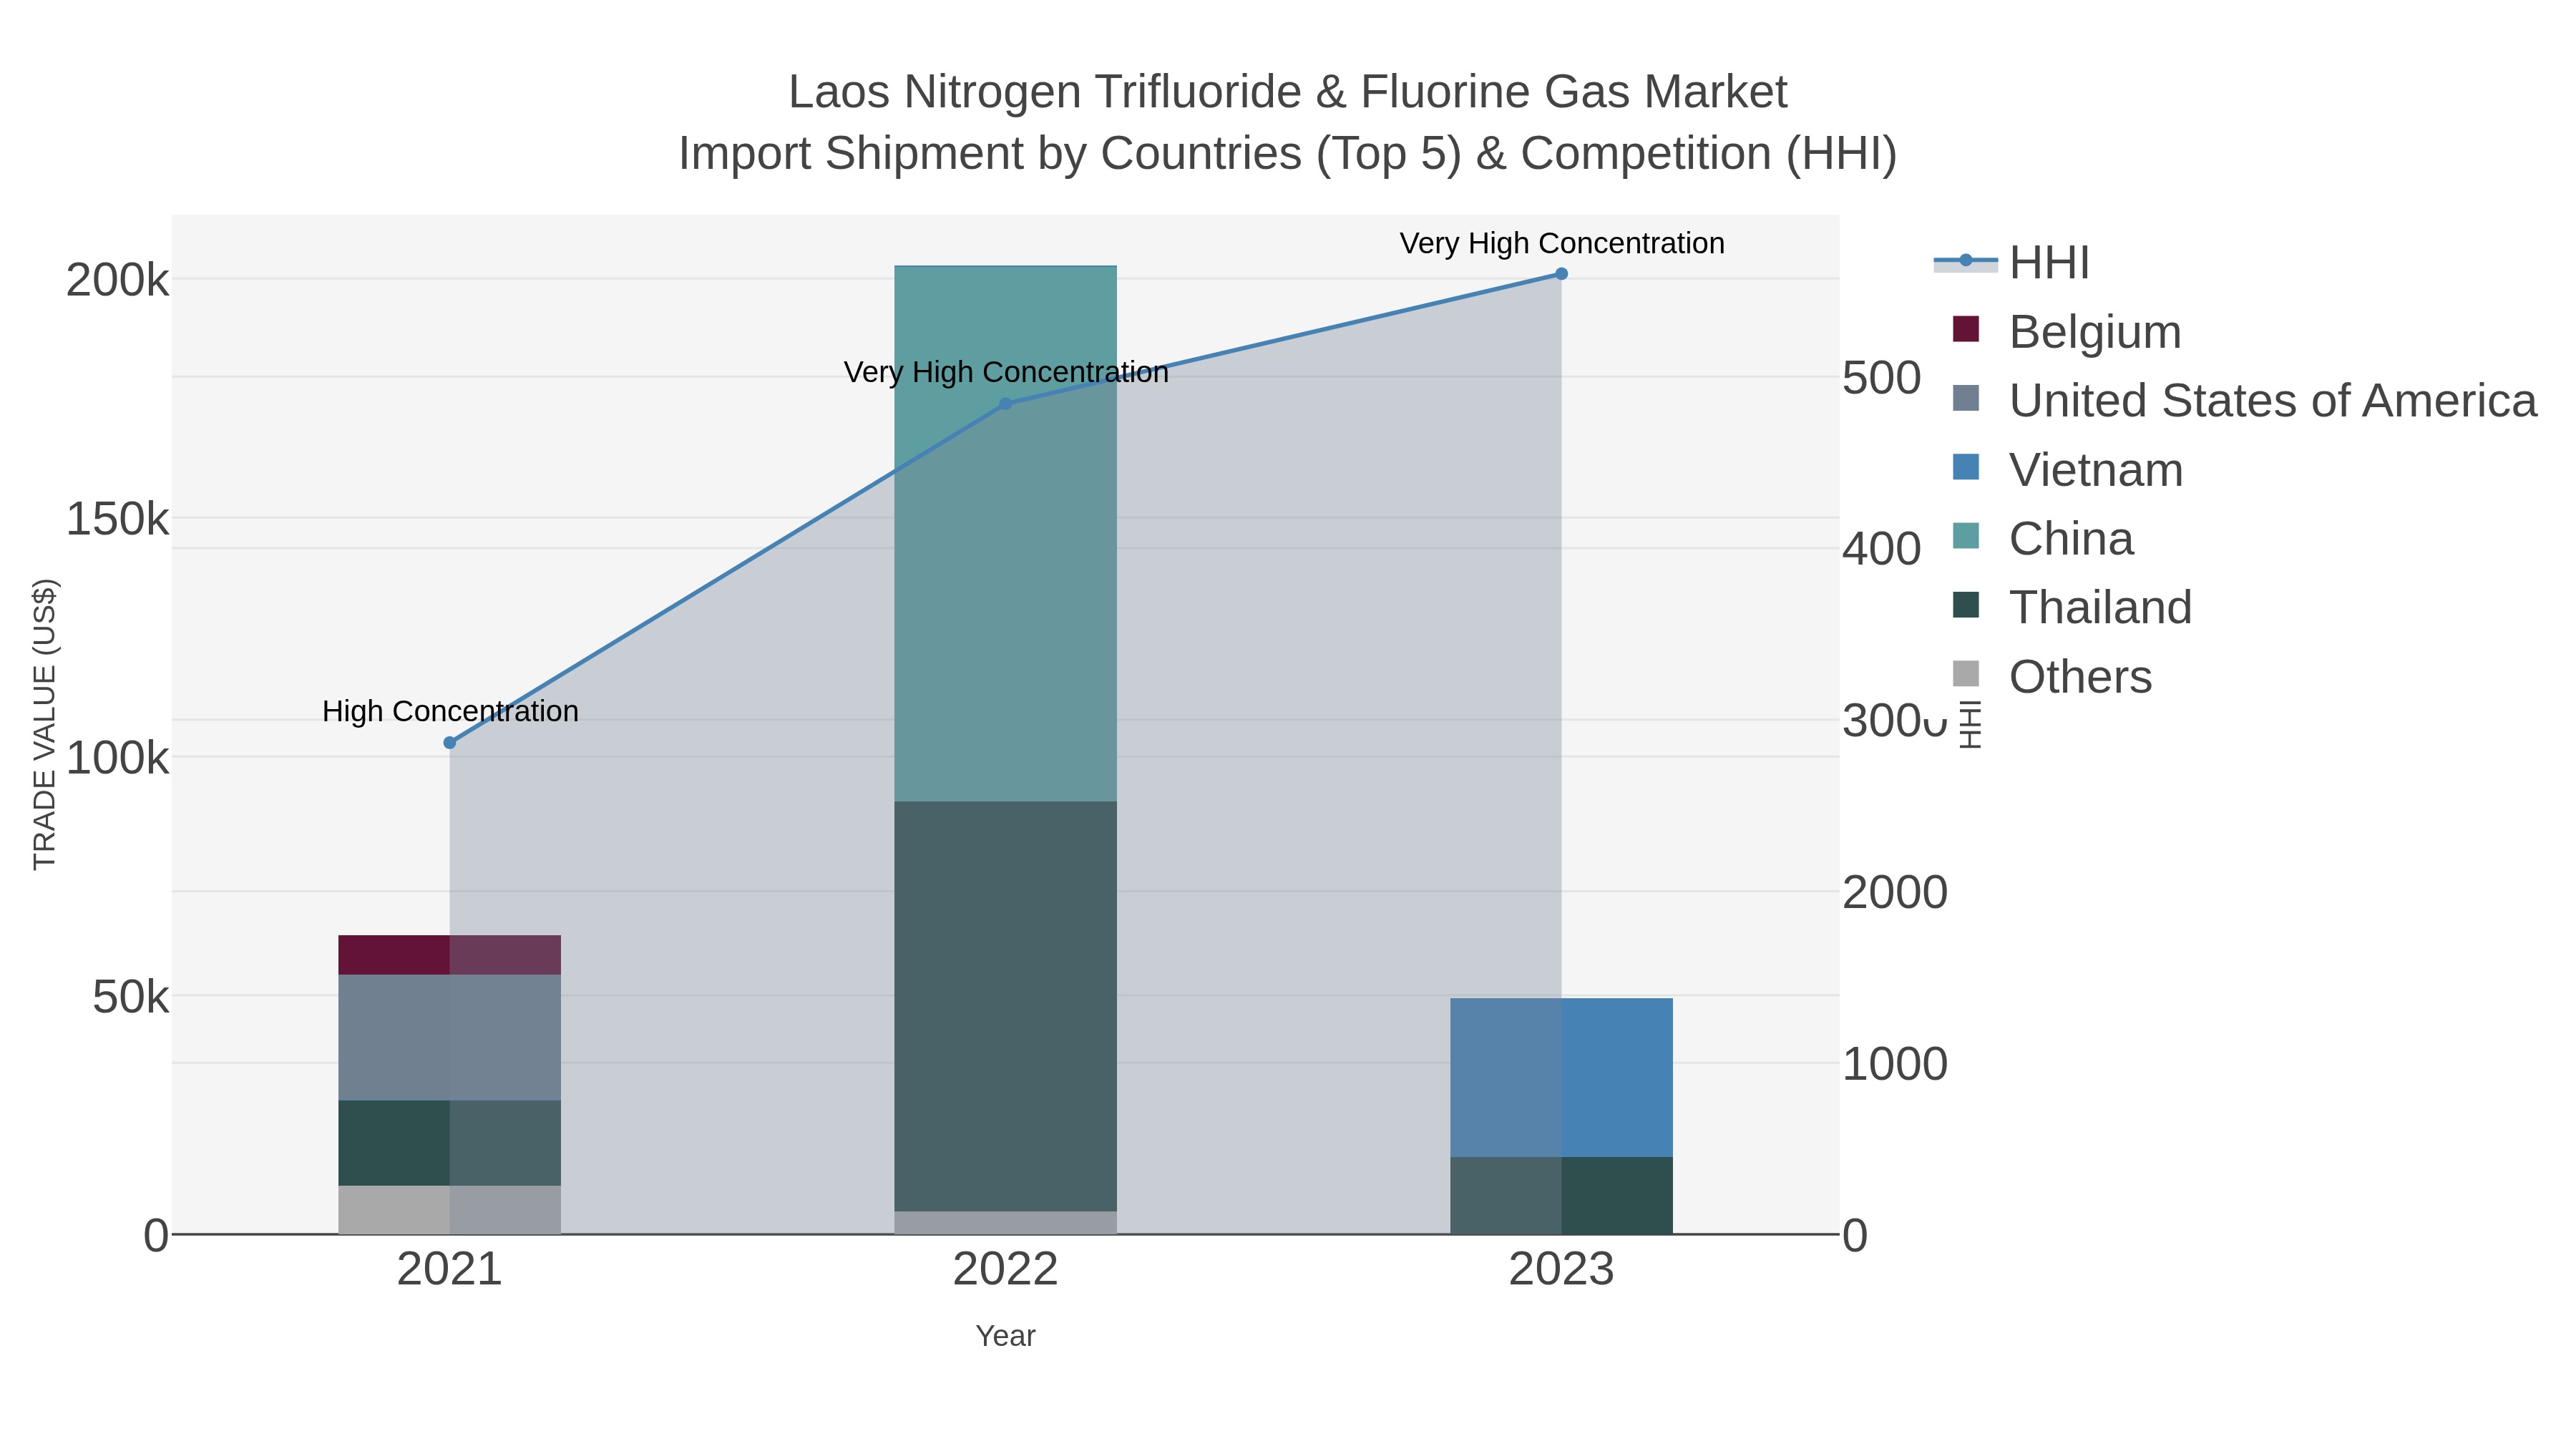Select the Others bar segment in 2022
The width and height of the screenshot is (2576, 1449).
(x=1005, y=1223)
